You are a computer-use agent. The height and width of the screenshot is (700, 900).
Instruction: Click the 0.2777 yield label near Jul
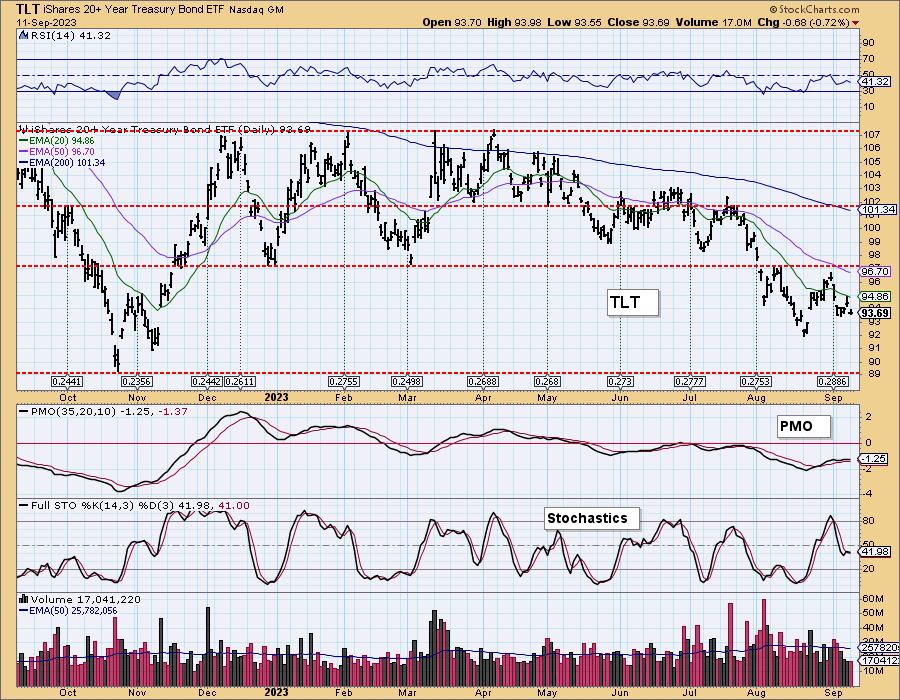(x=689, y=382)
